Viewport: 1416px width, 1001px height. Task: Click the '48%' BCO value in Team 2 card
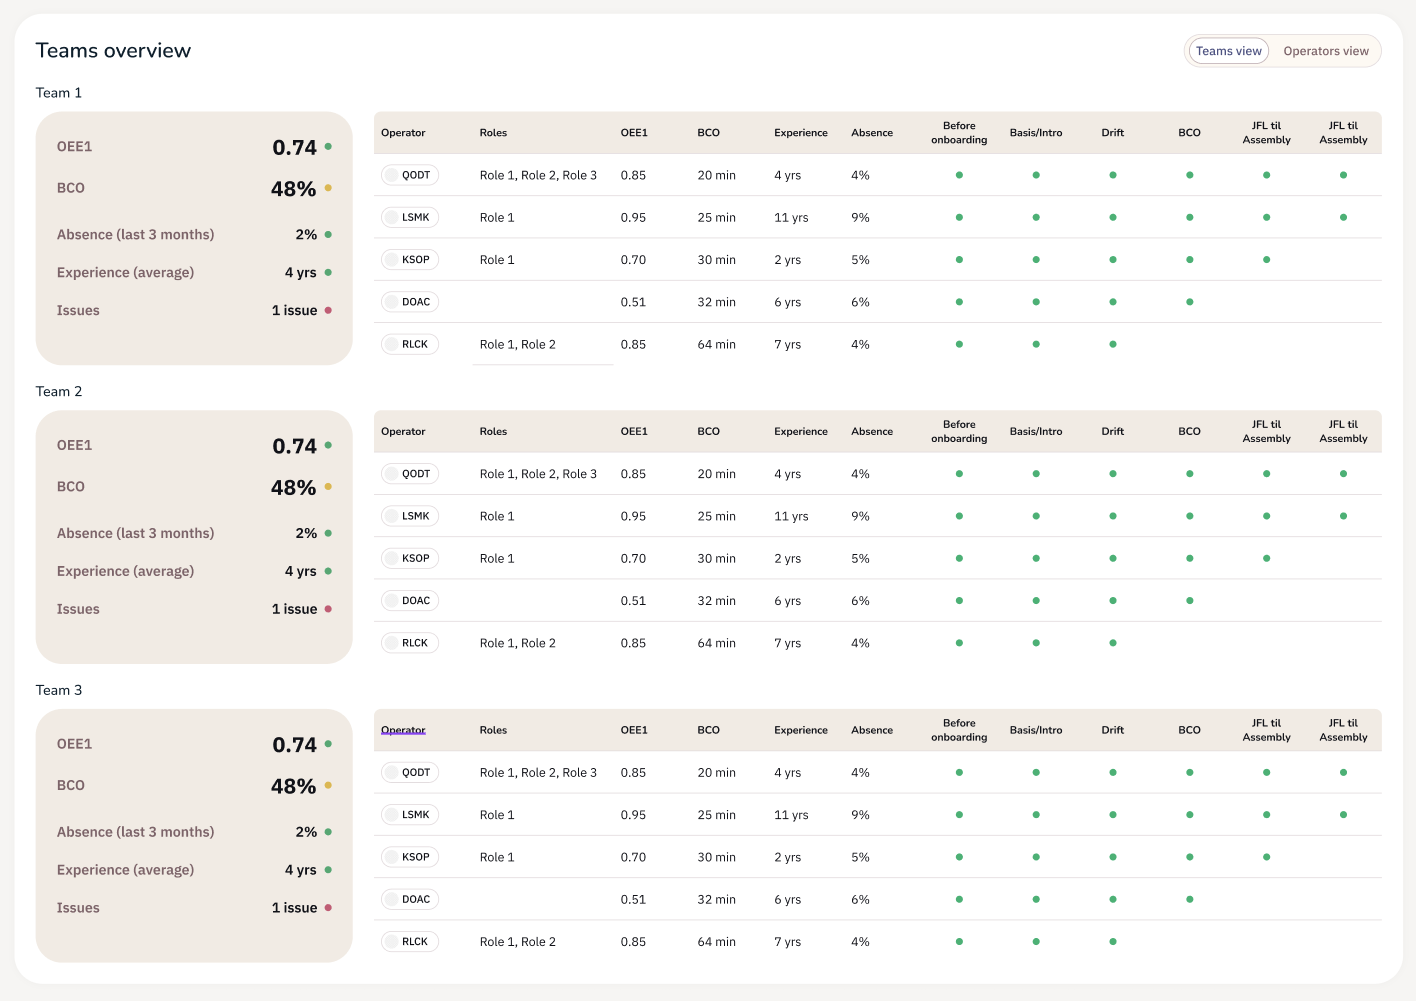click(293, 488)
